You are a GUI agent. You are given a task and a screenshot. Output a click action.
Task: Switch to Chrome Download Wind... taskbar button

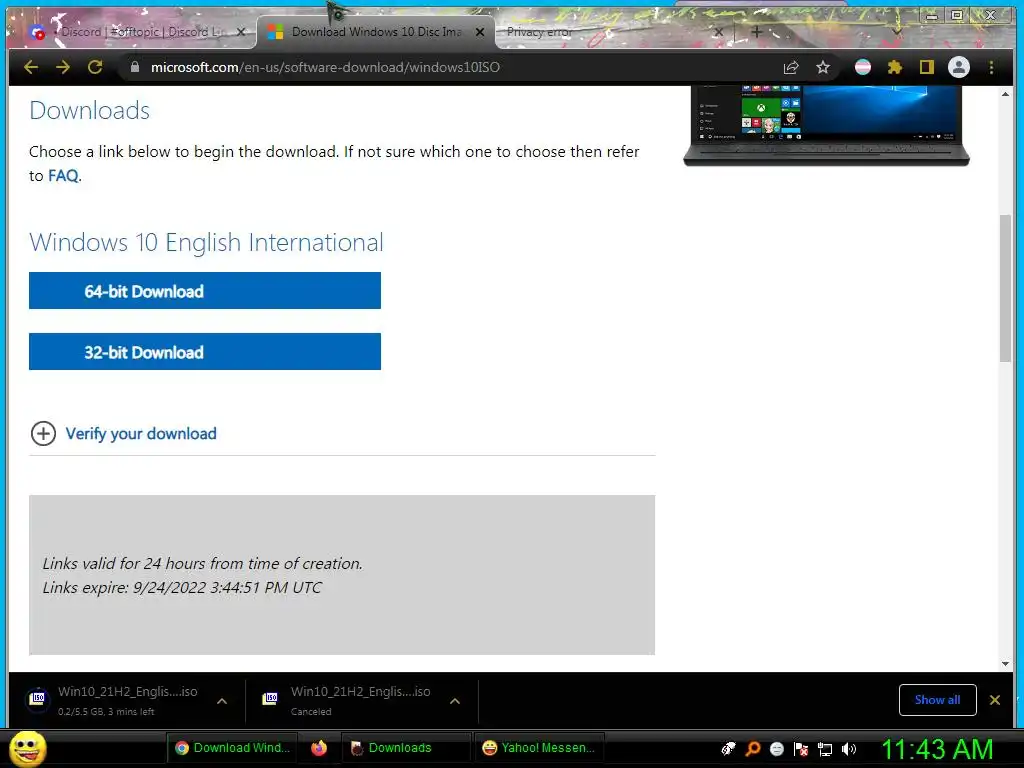[x=232, y=748]
